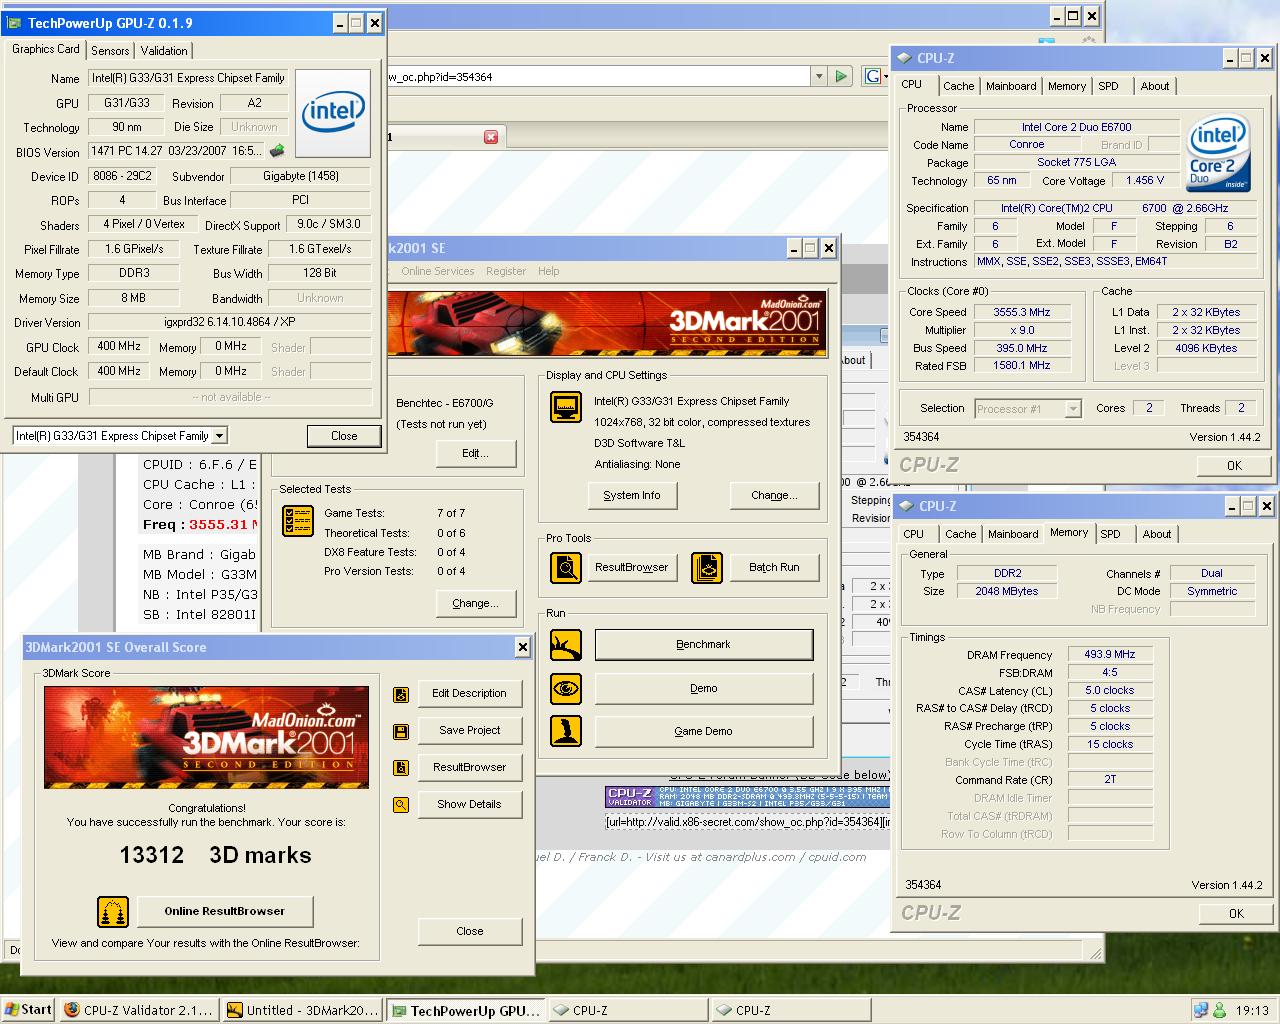Click the Benchmark run icon
The image size is (1280, 1024).
pyautogui.click(x=566, y=645)
